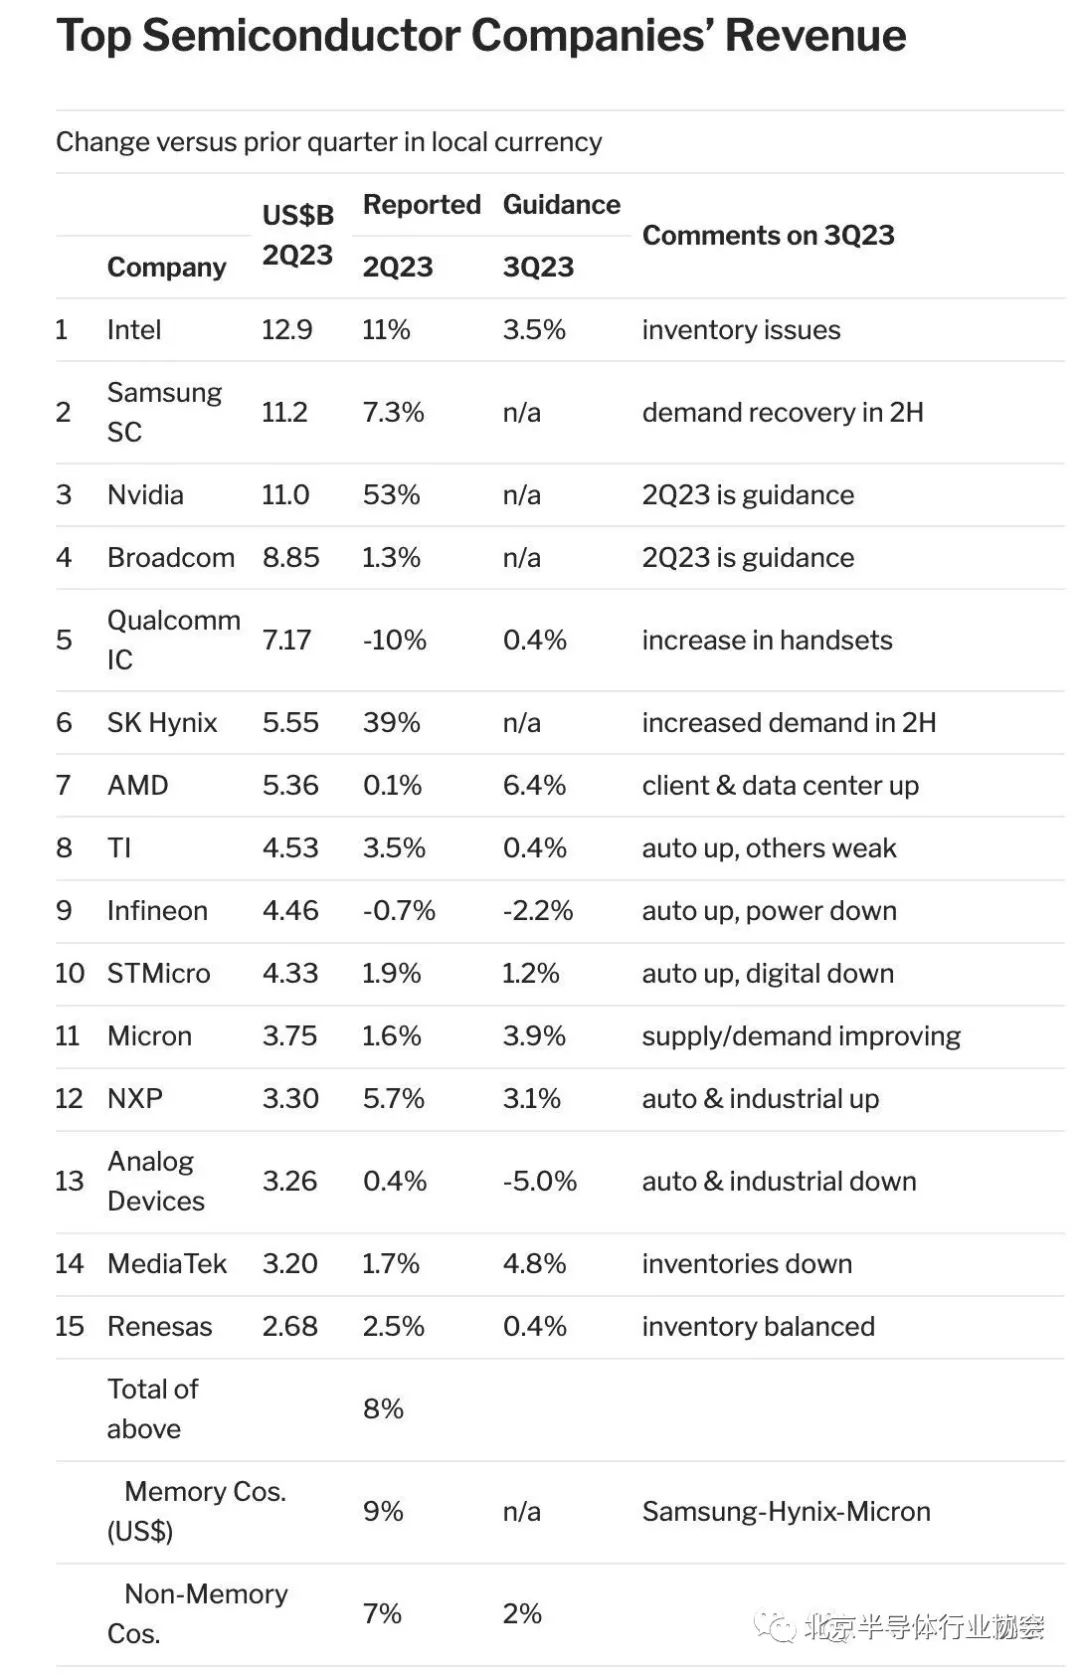Select the Samsung SC company cell
Screen dimensions: 1080x1675
(x=164, y=412)
